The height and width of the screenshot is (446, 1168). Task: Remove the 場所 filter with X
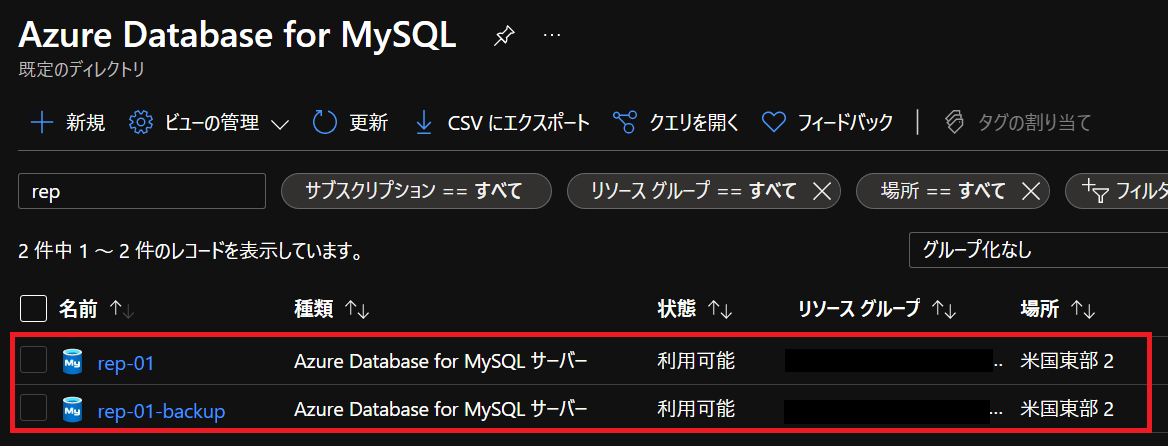tap(1030, 191)
